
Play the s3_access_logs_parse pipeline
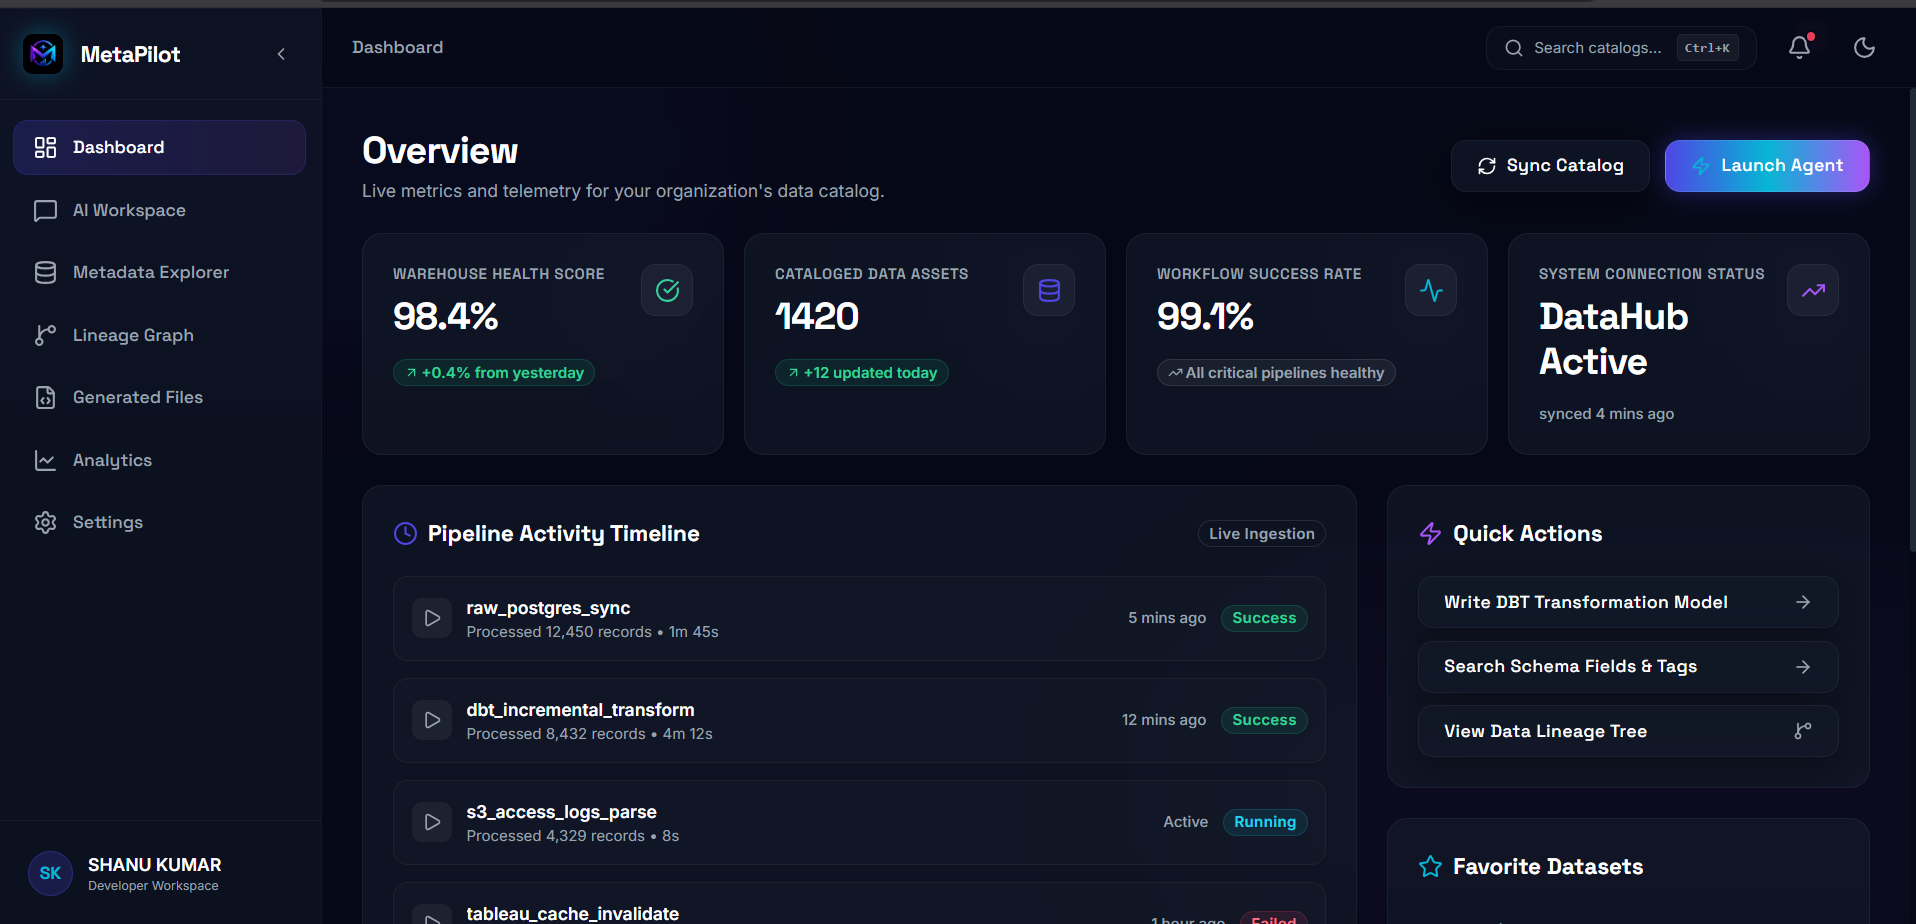432,822
